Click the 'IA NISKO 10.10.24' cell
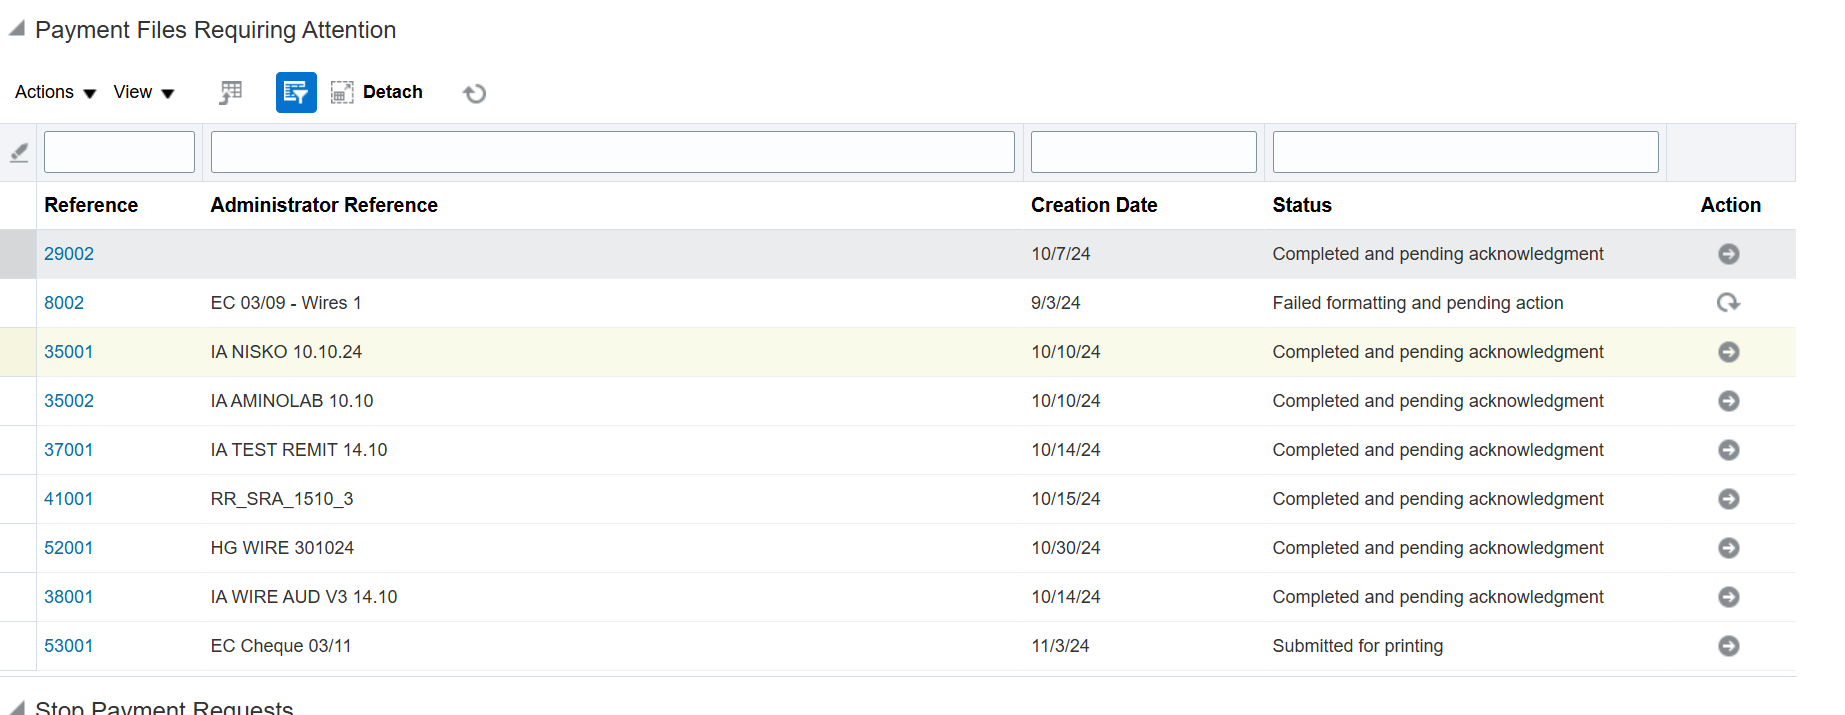The width and height of the screenshot is (1845, 715). tap(286, 352)
